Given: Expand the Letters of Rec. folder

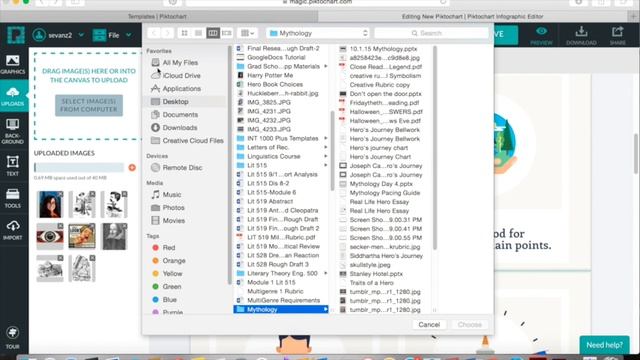Looking at the screenshot, I should [326, 147].
